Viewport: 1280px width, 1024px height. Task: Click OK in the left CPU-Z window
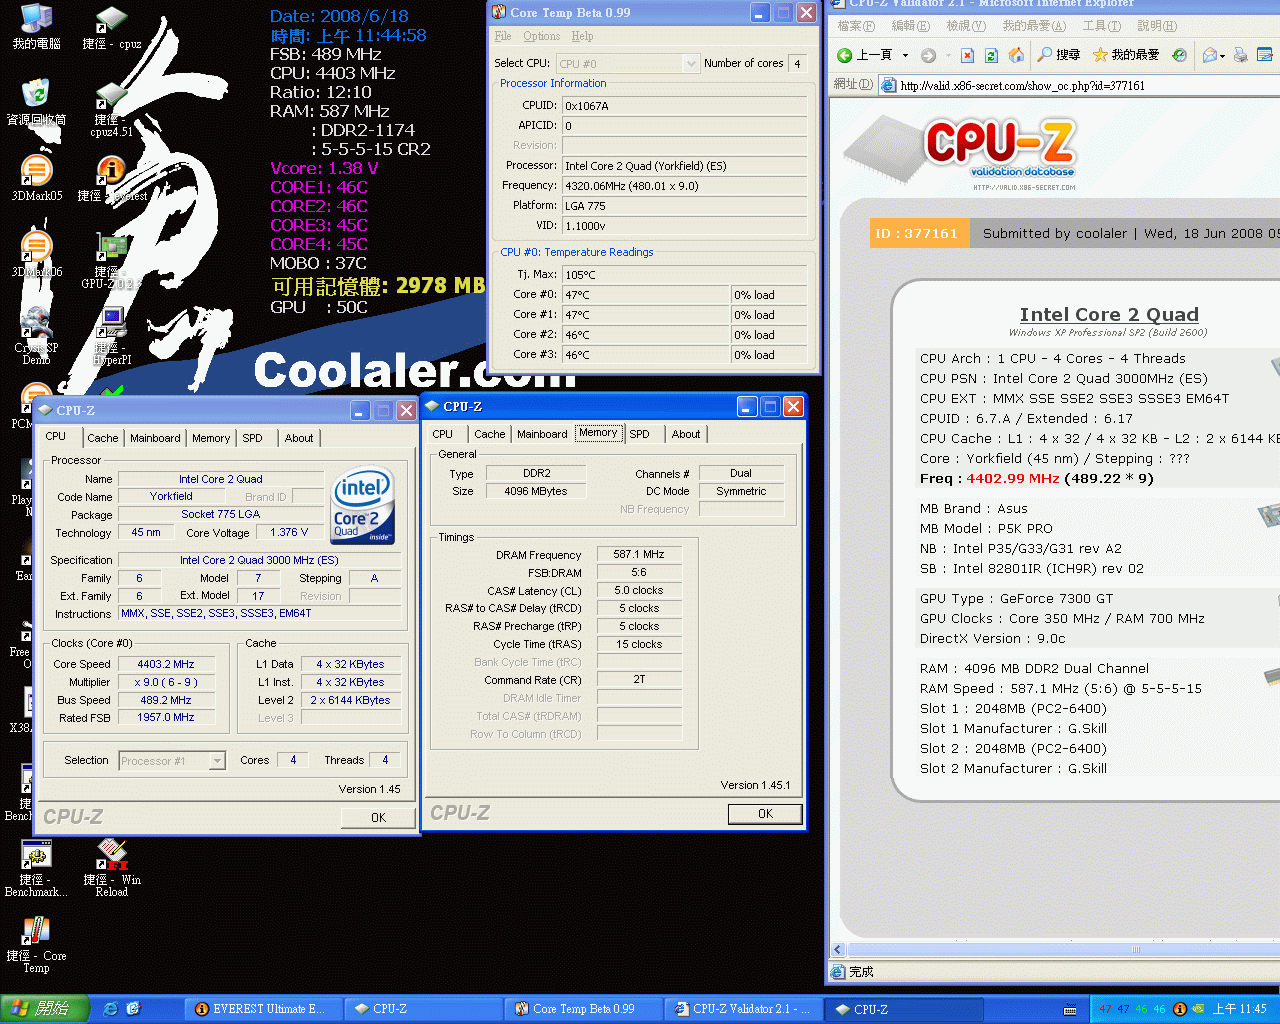378,817
